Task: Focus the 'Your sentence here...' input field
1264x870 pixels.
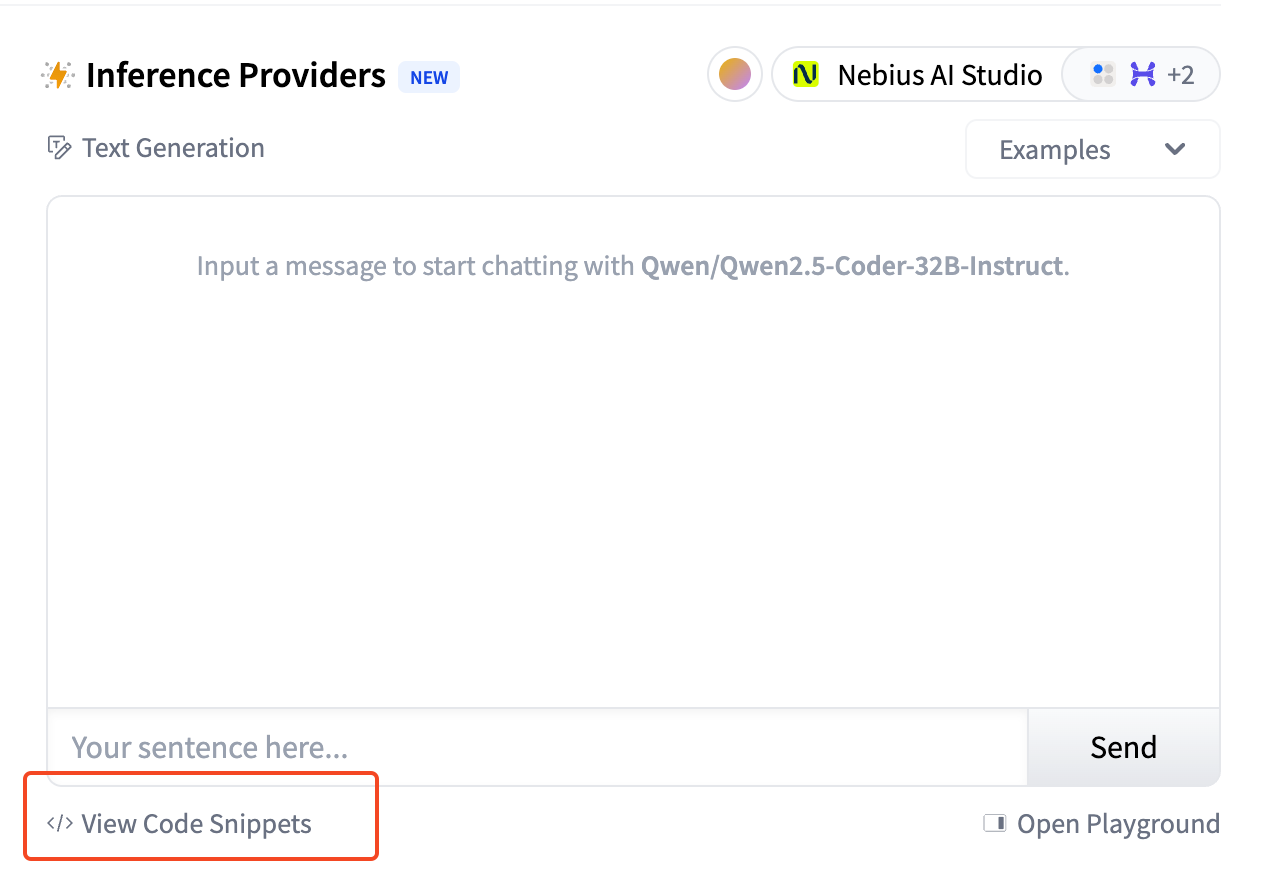Action: click(538, 747)
